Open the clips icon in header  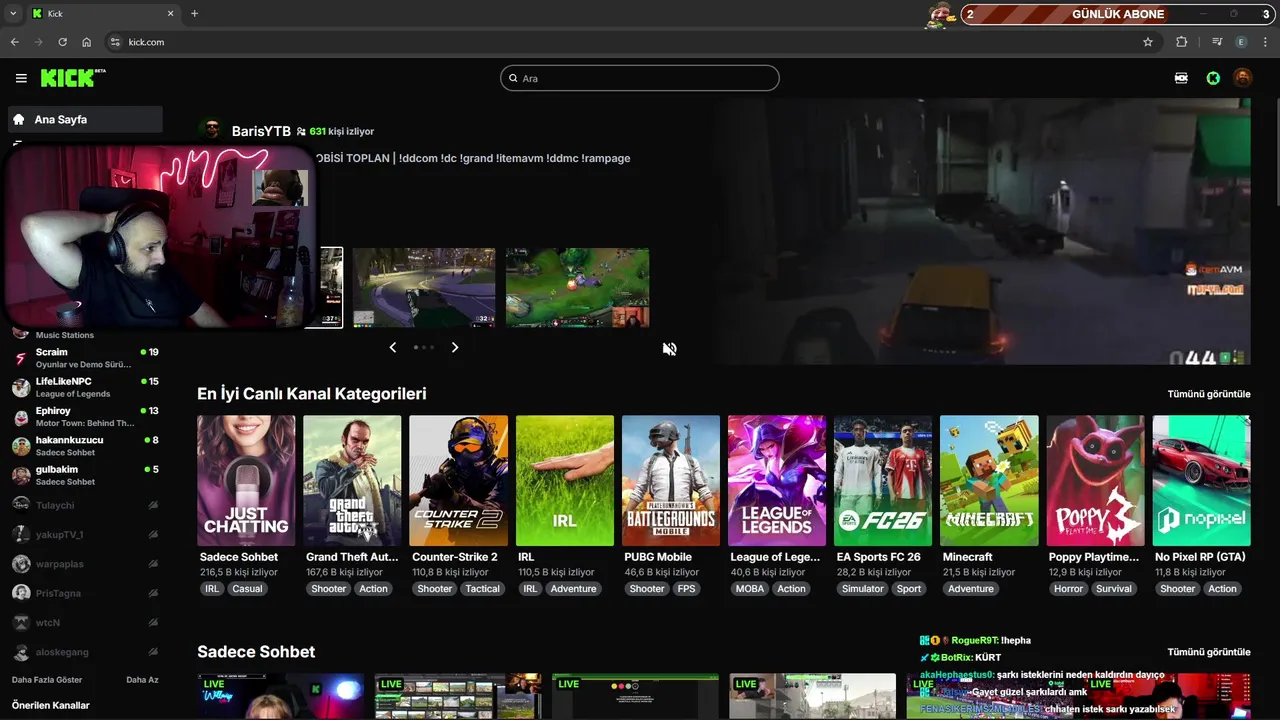[1181, 78]
